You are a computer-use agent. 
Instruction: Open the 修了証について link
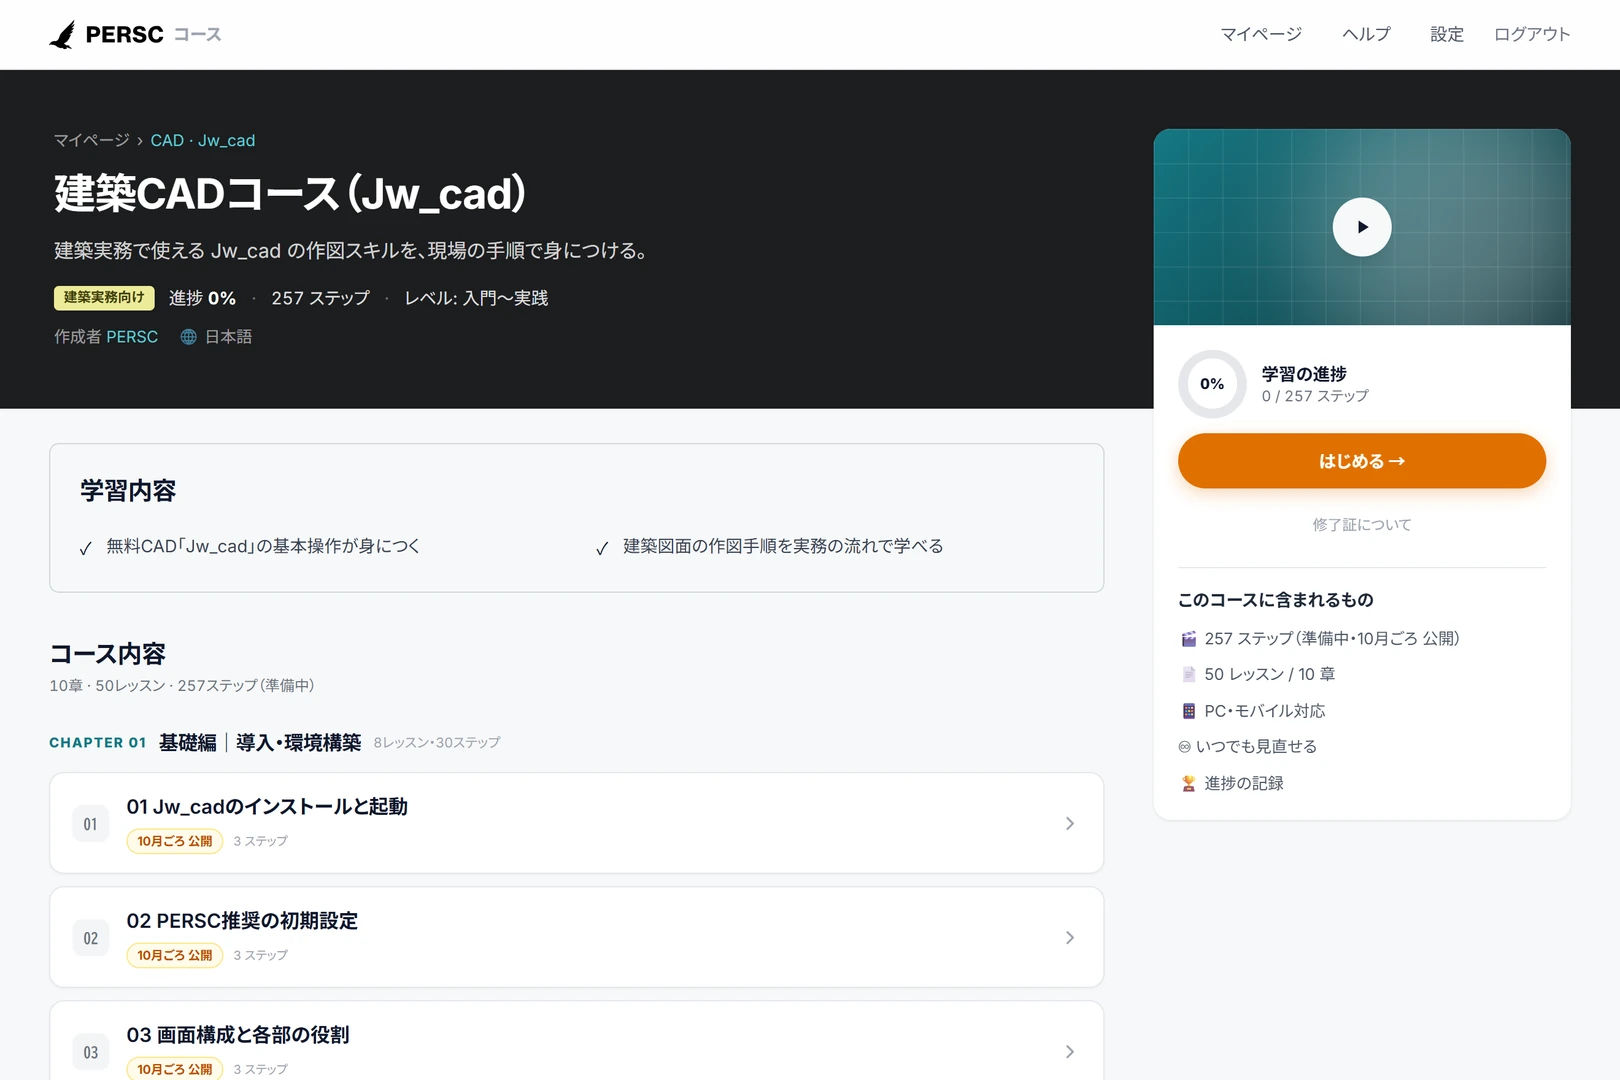tap(1362, 525)
